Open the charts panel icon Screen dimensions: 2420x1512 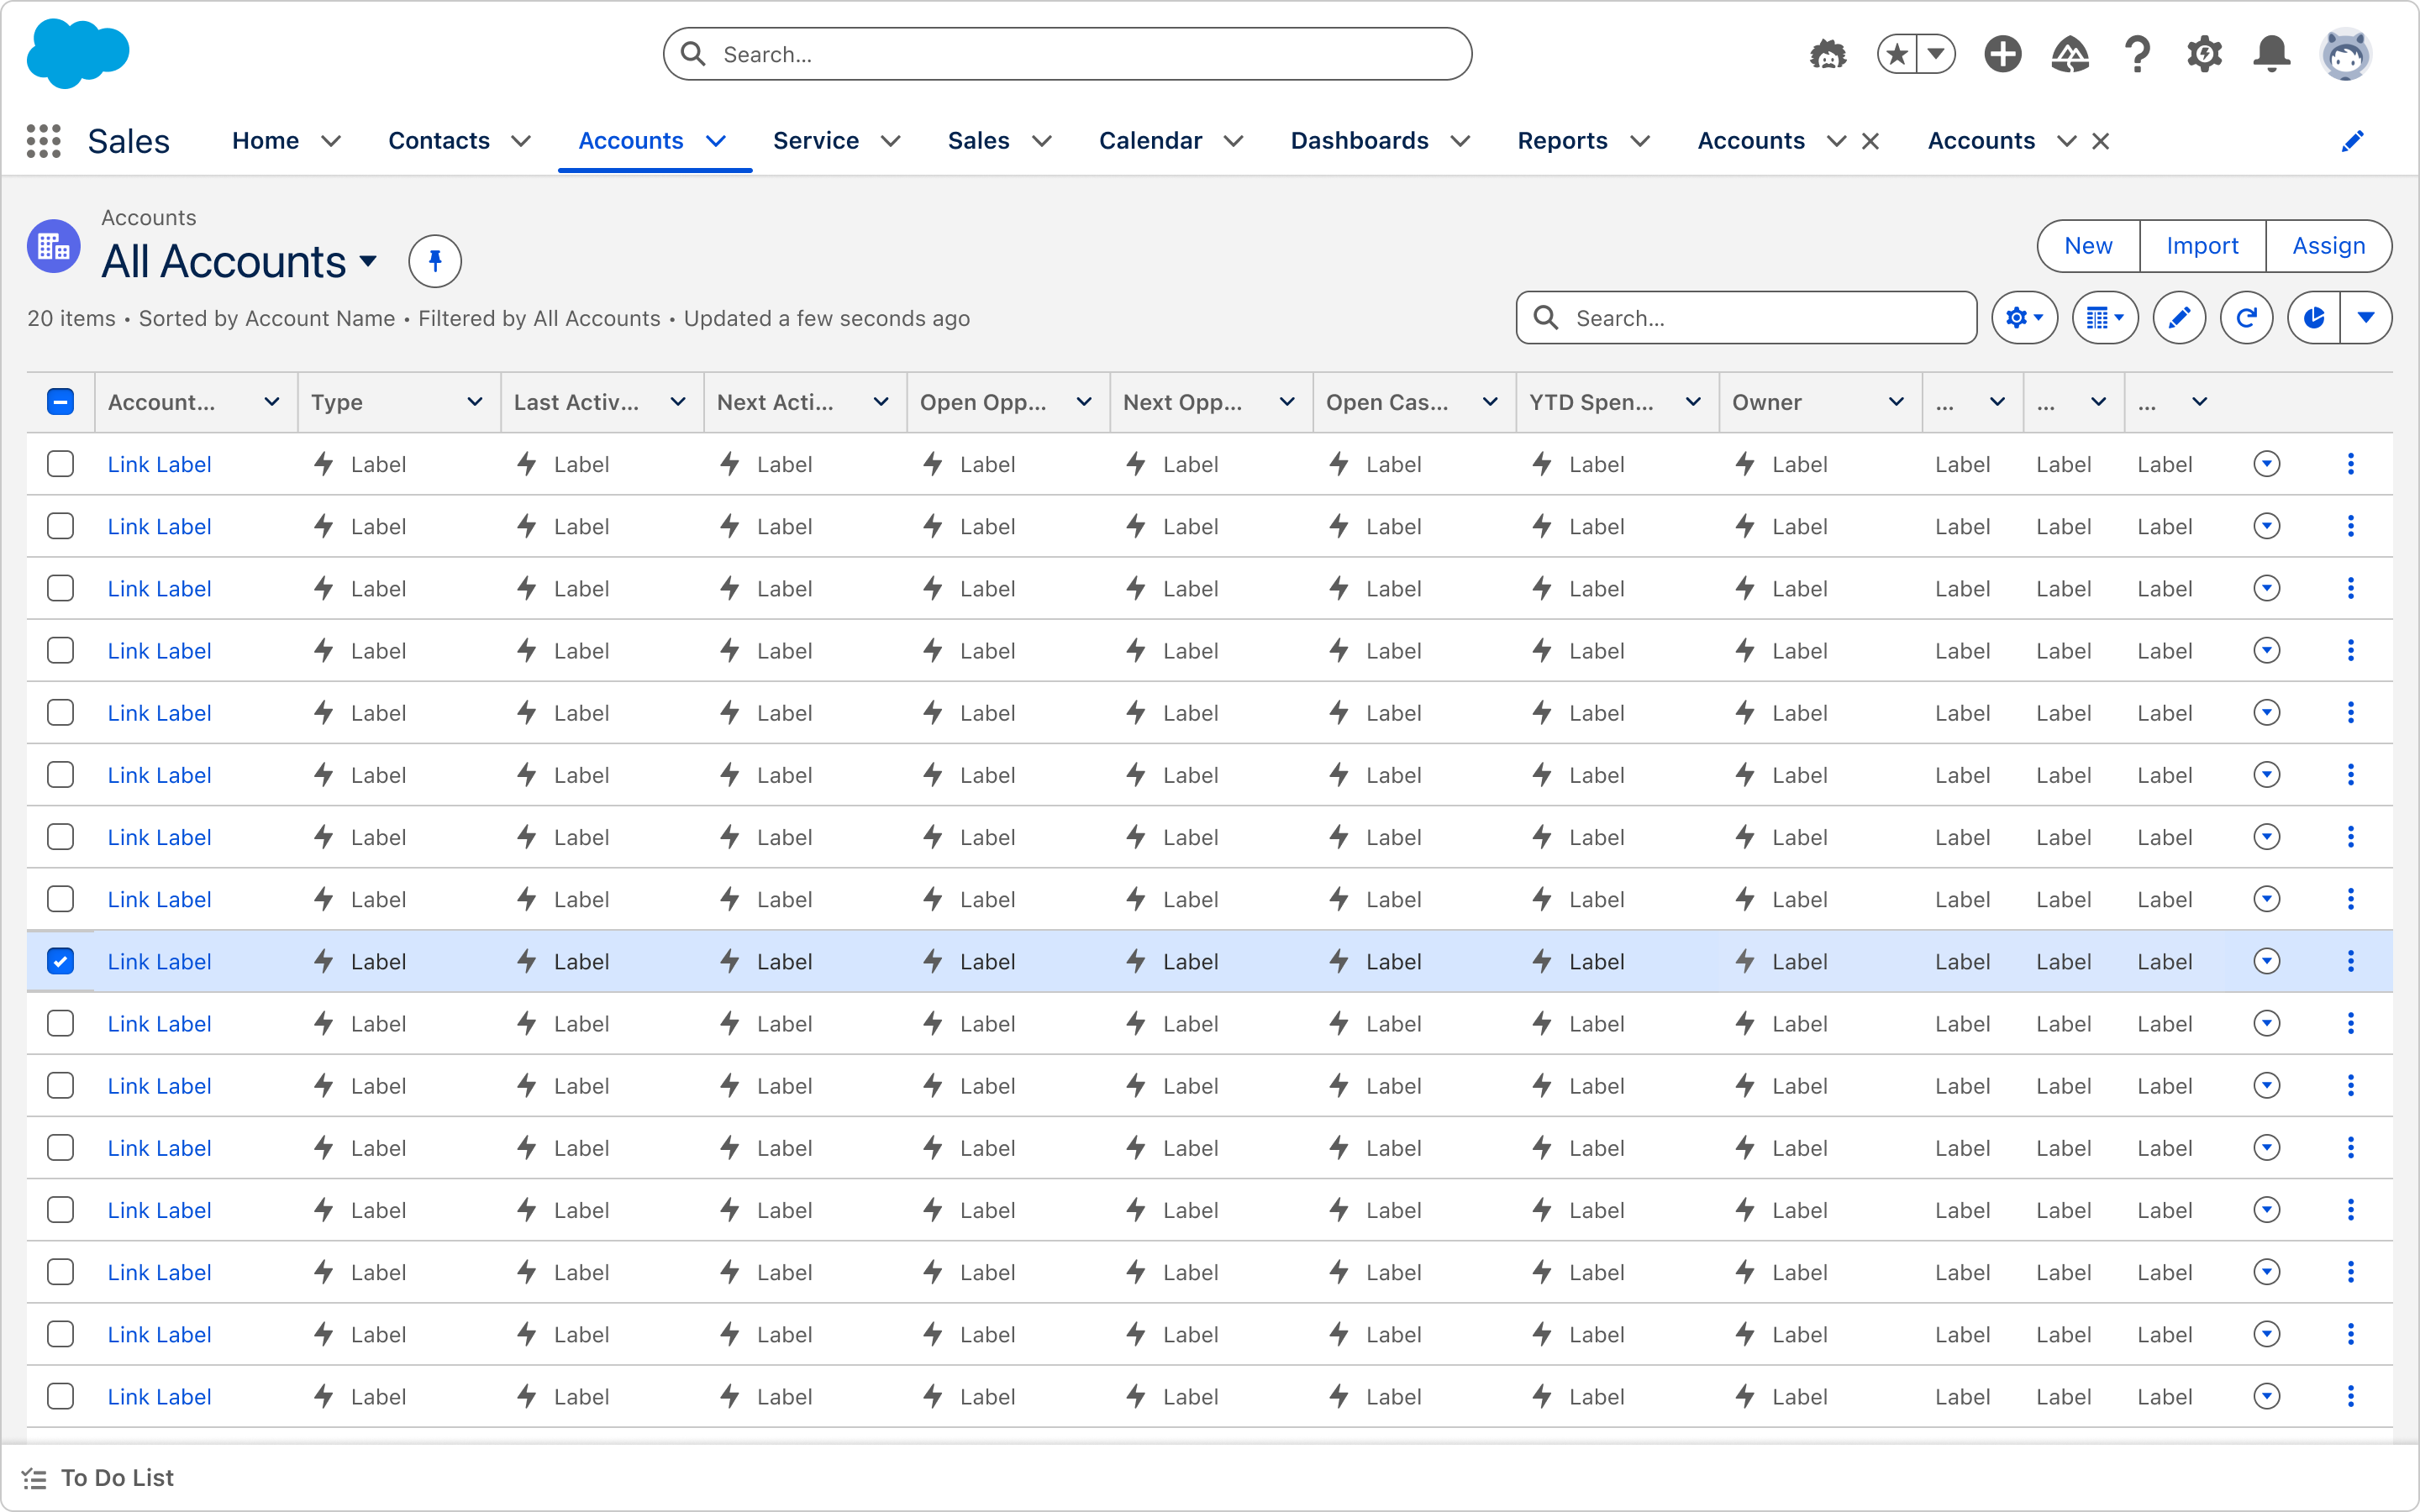[x=2314, y=318]
